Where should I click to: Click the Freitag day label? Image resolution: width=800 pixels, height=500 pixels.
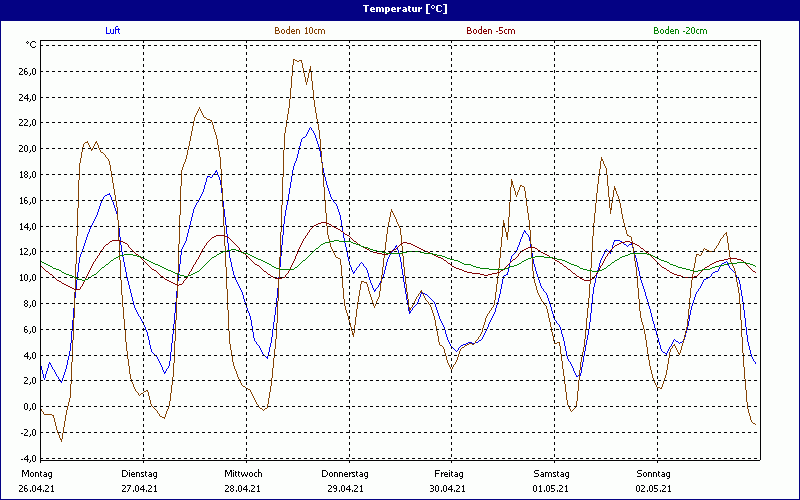click(449, 474)
